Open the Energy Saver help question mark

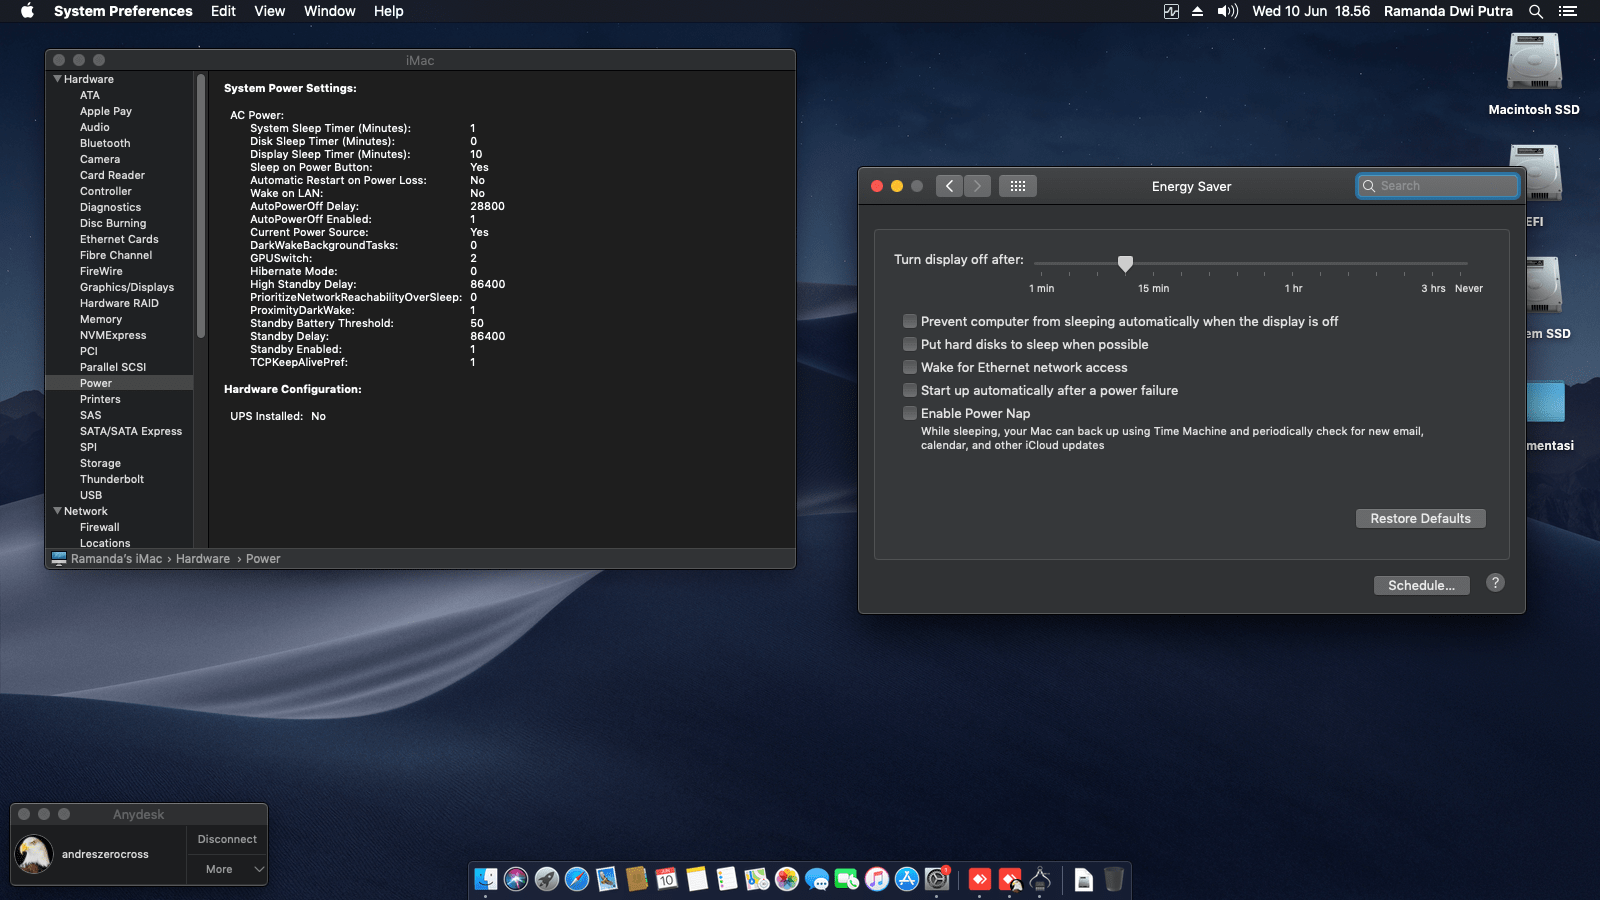click(1495, 583)
